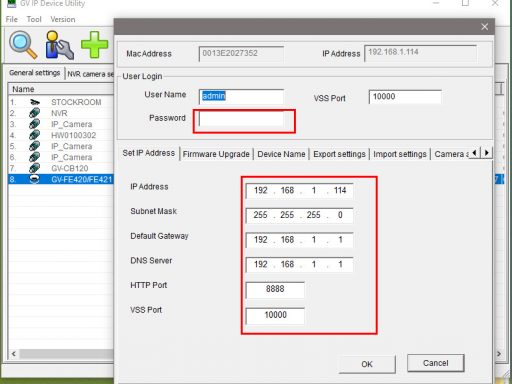This screenshot has height=384, width=512.
Task: Click the Name column header
Action: click(x=61, y=89)
